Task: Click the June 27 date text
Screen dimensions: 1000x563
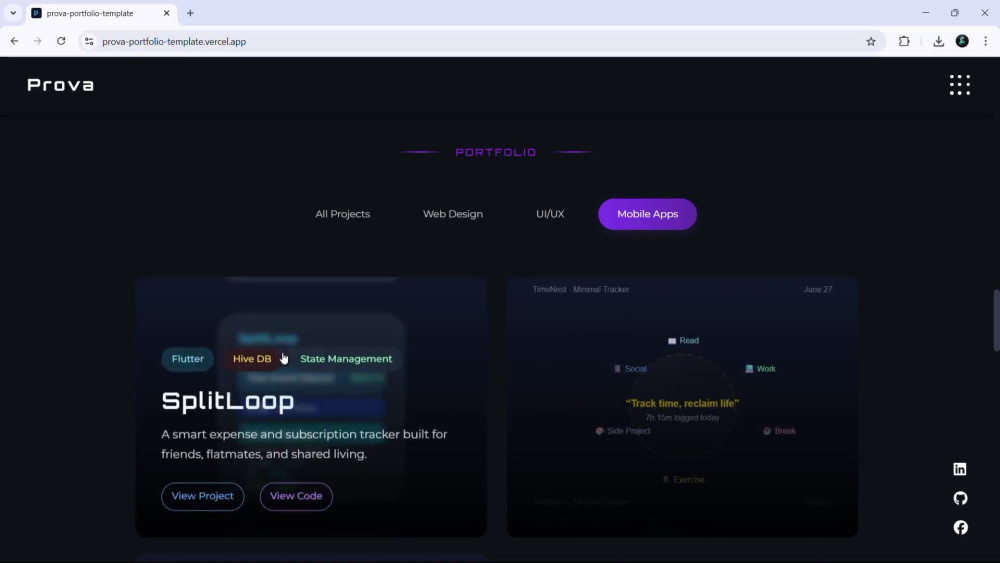Action: 818,289
